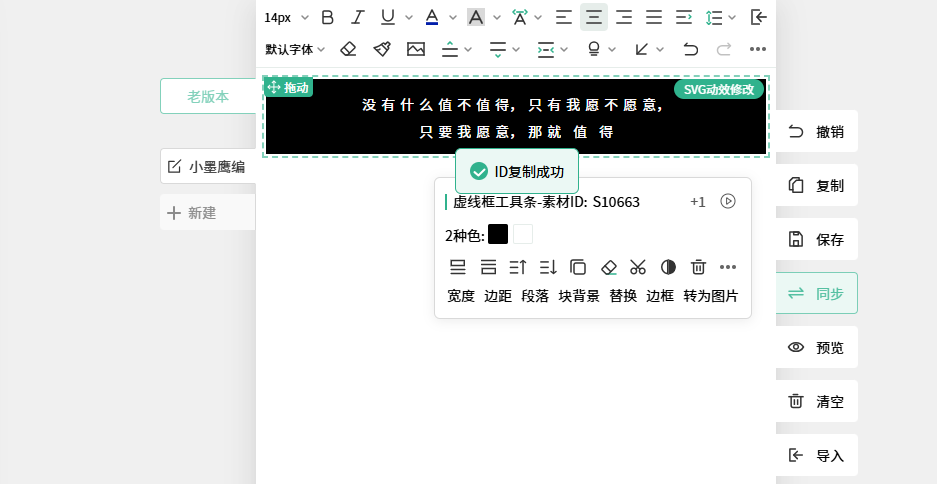The image size is (937, 484).
Task: Open font color dropdown arrow
Action: pos(452,17)
